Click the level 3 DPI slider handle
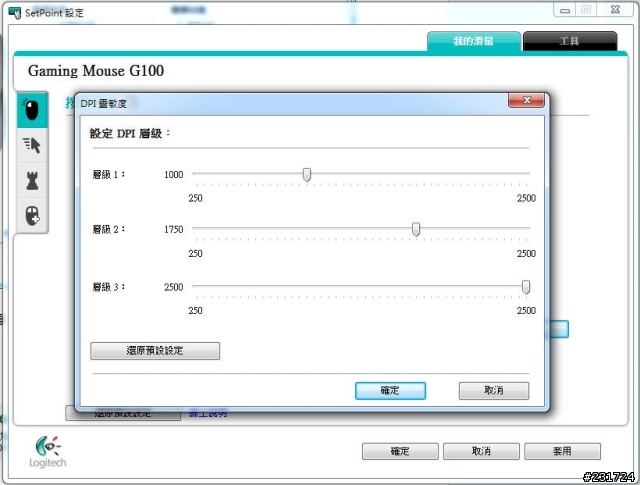The width and height of the screenshot is (640, 485). pos(526,287)
